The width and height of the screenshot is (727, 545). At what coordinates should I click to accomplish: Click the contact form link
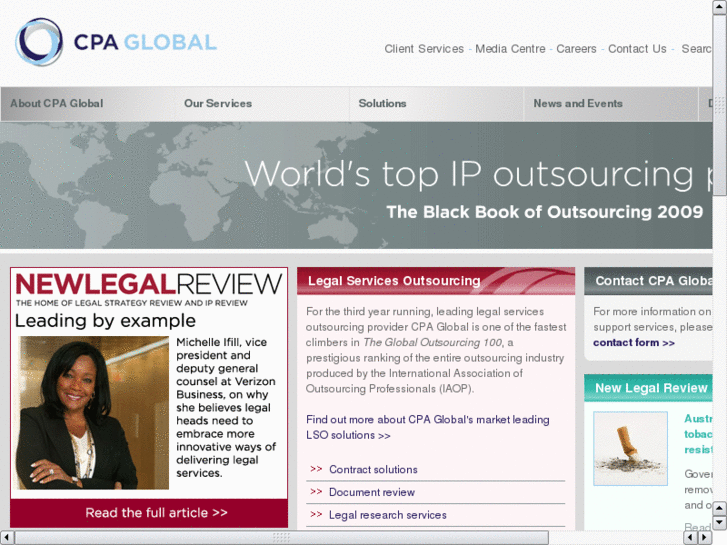pos(634,343)
